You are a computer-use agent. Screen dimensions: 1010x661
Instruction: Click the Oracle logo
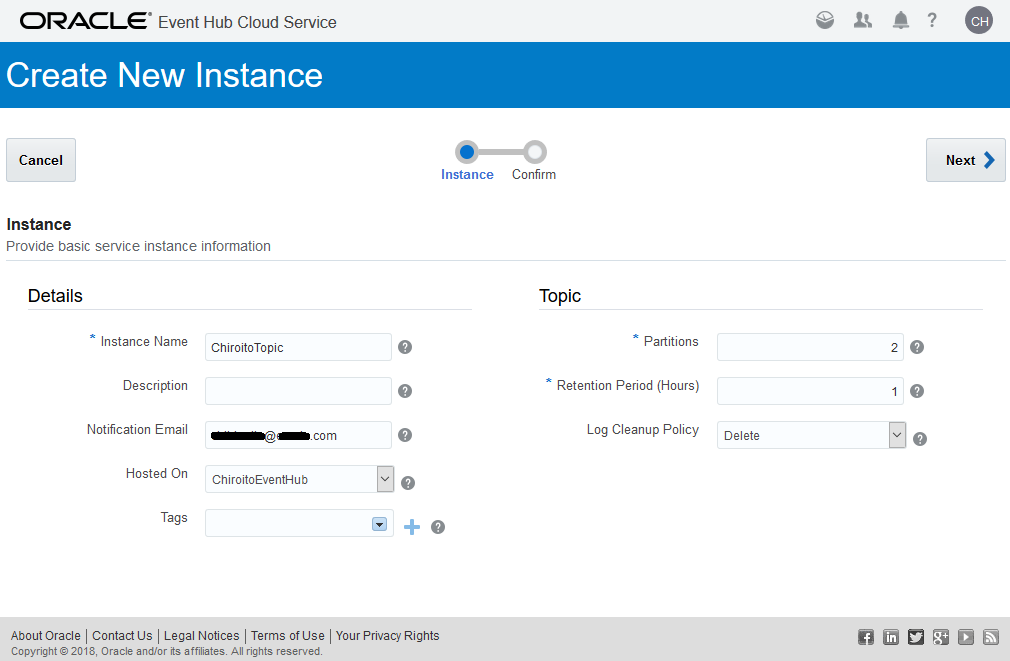tap(85, 21)
